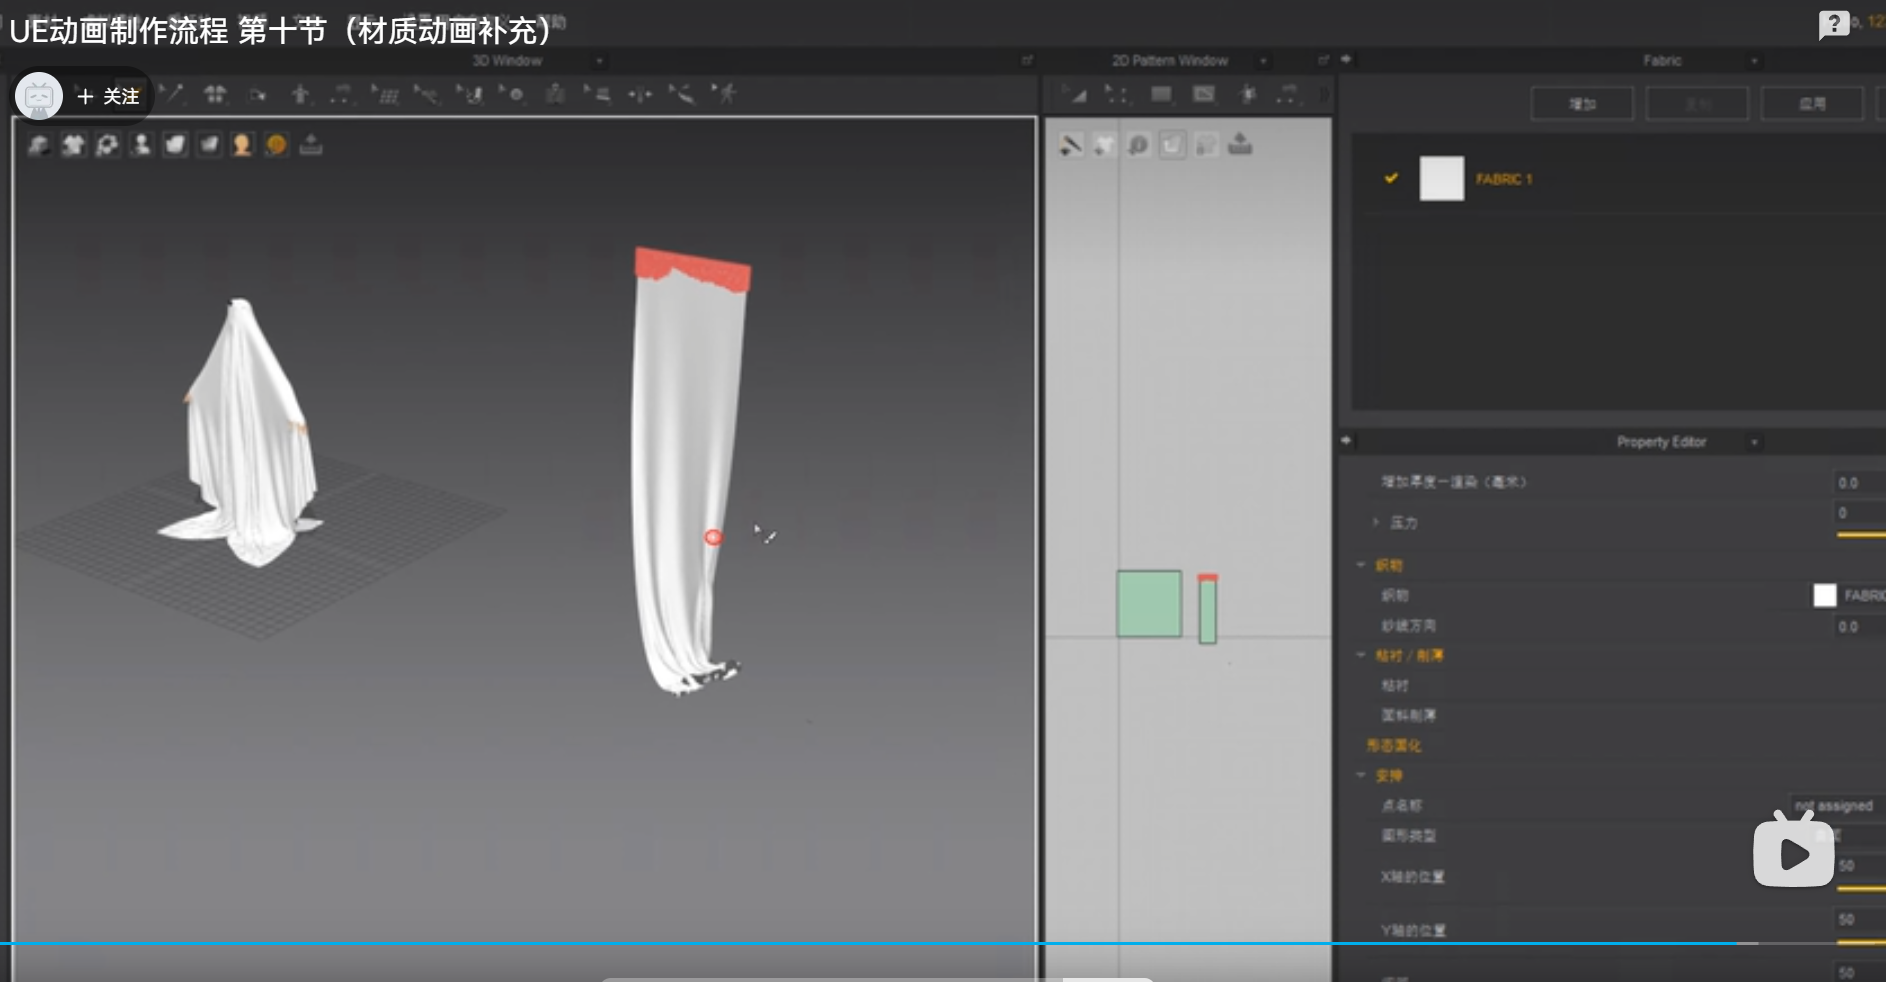The height and width of the screenshot is (982, 1886).
Task: Toggle the orange head avatar icon in 3D view
Action: [x=242, y=145]
